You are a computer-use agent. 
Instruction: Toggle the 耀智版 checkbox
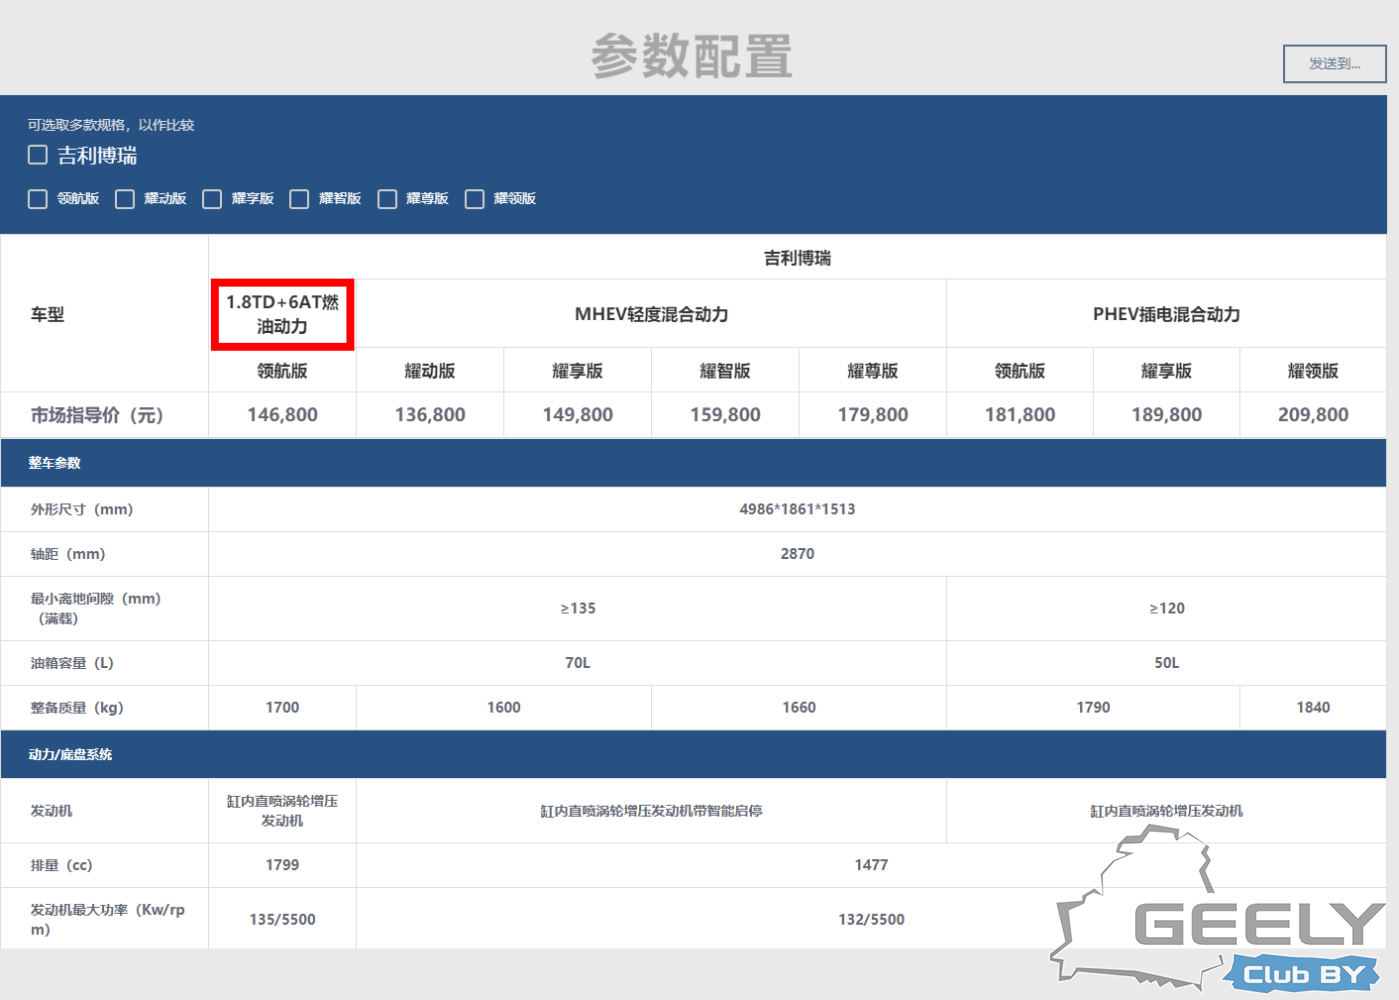299,199
